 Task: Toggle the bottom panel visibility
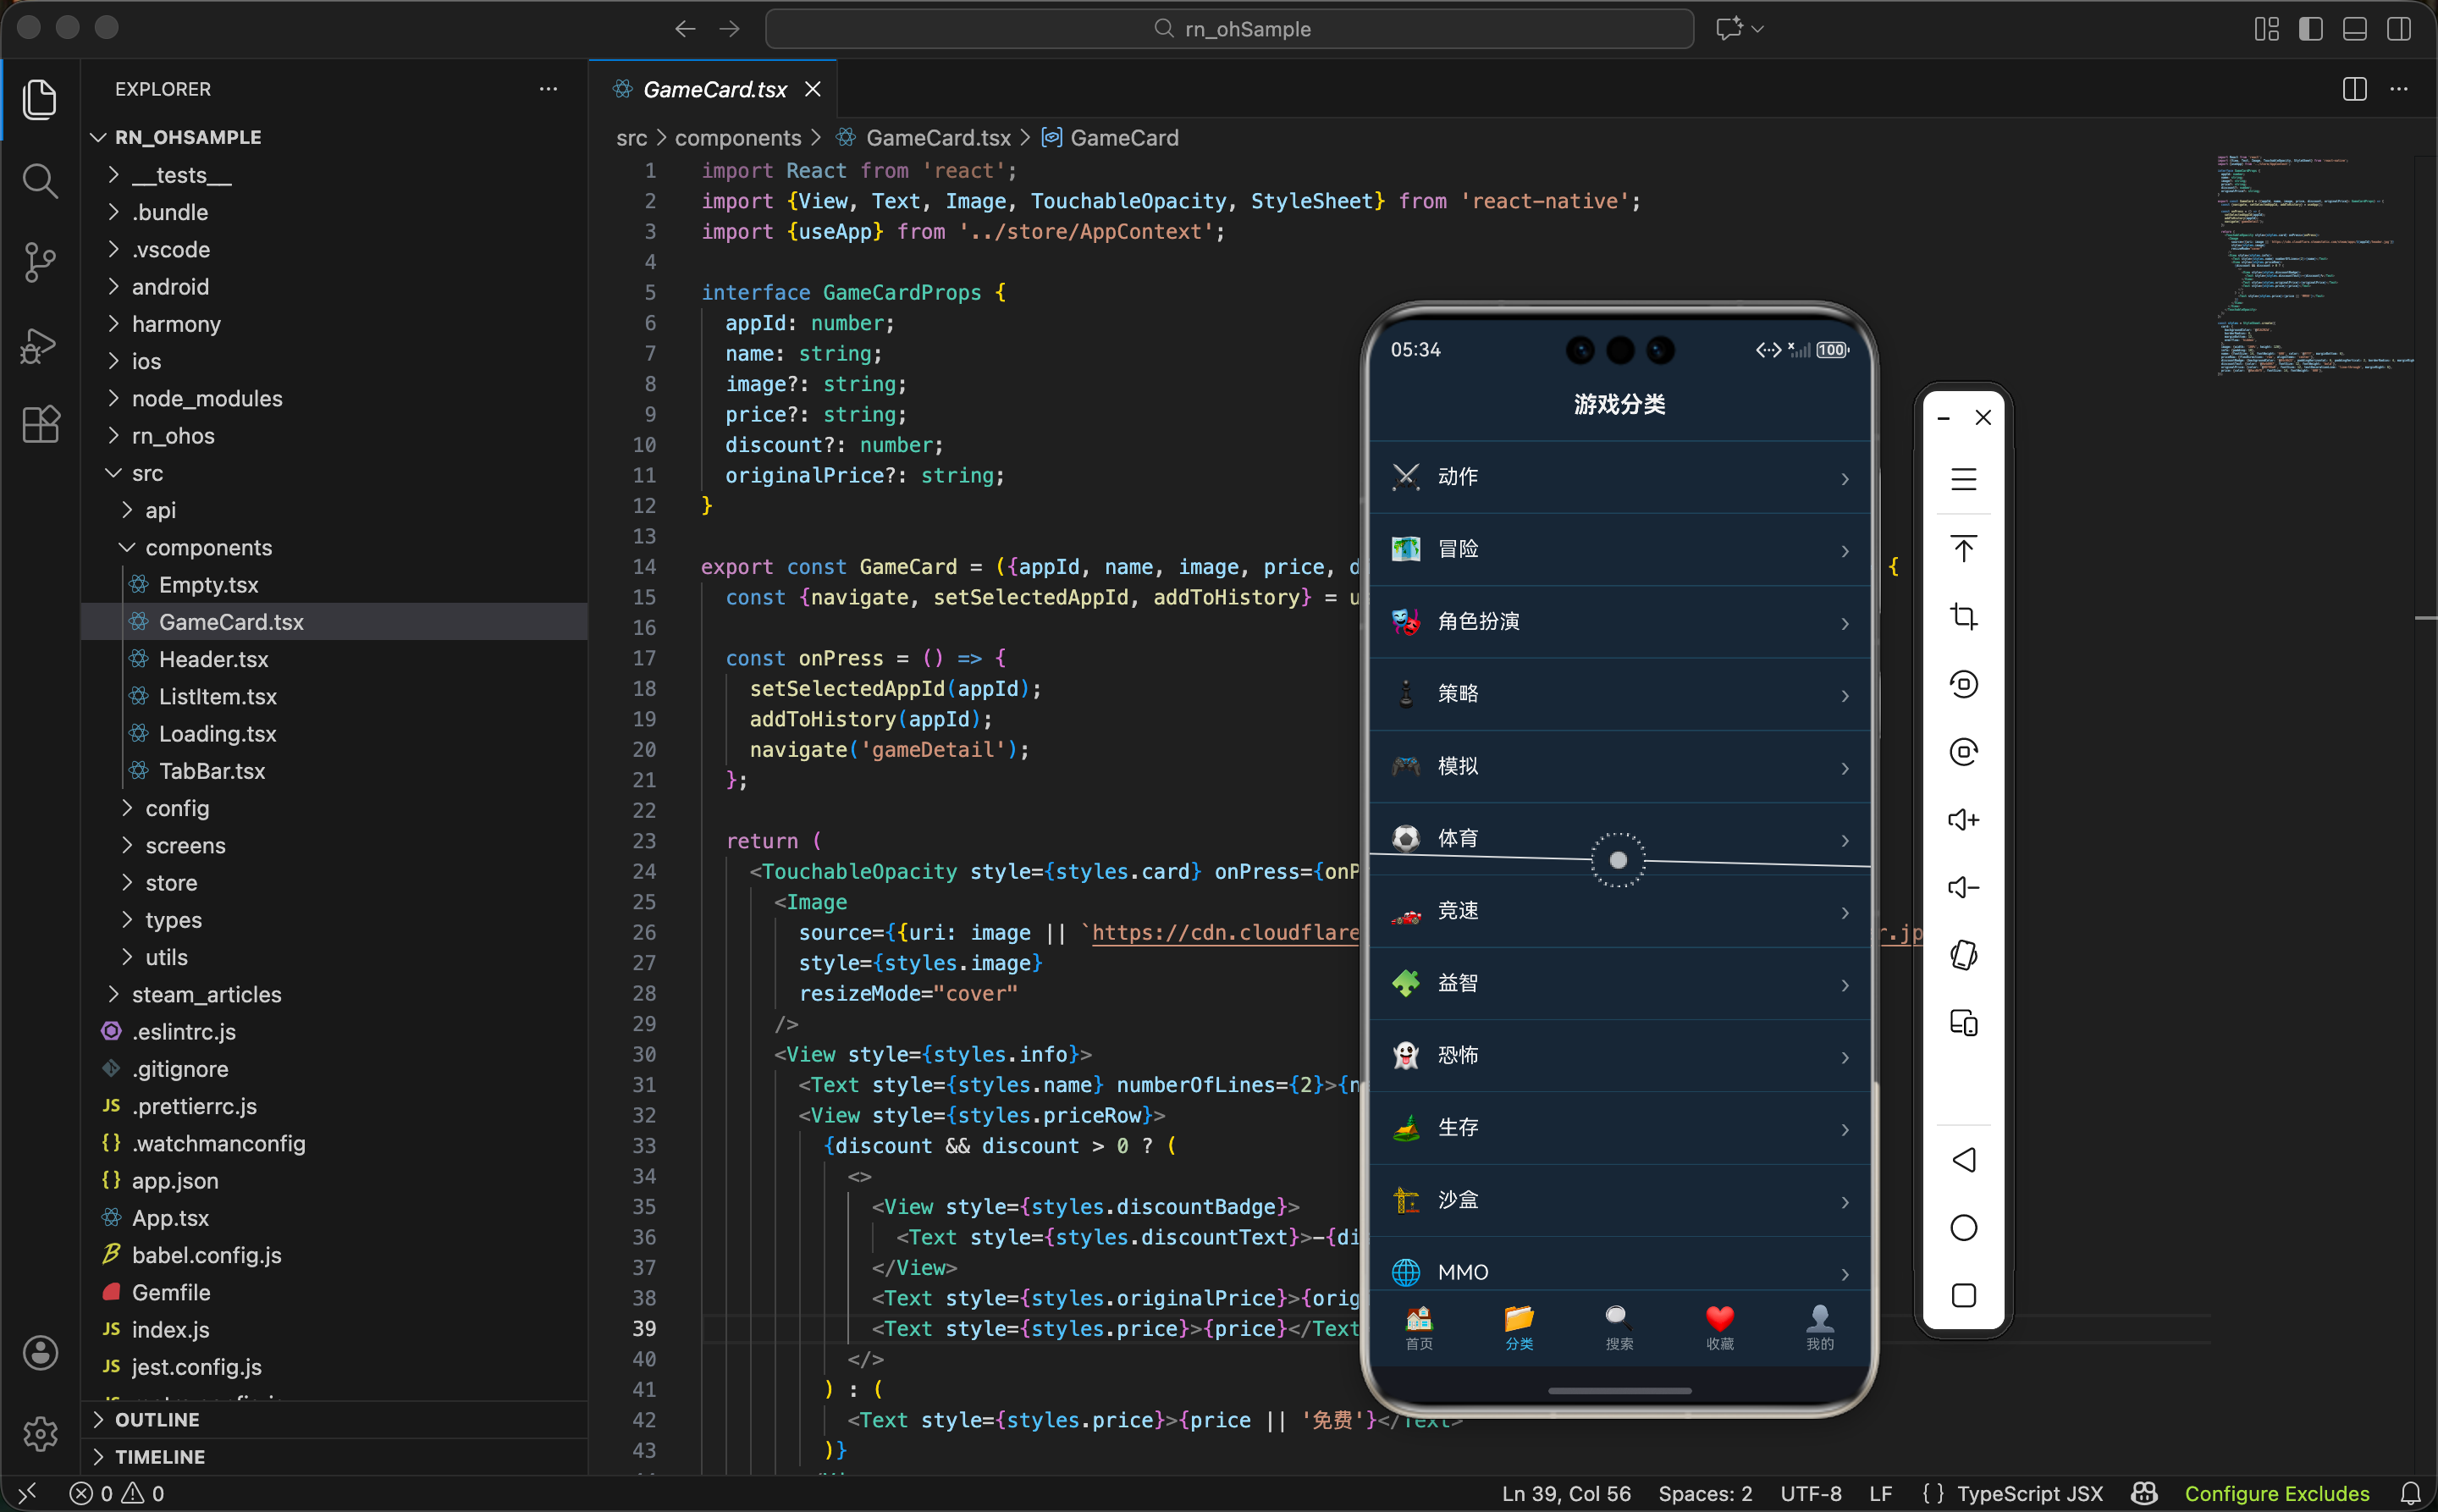point(2354,29)
